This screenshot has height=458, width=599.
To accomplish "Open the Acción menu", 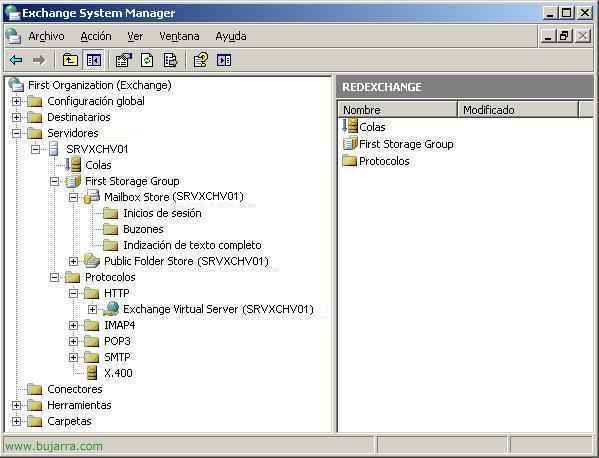I will point(96,36).
